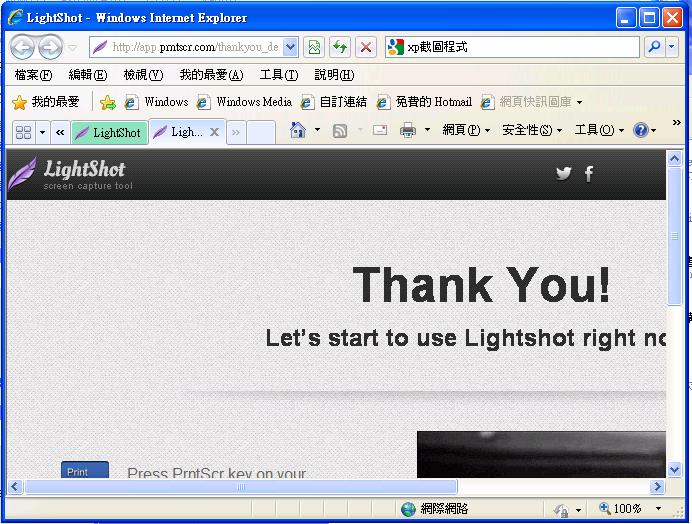Click the 100% zoom level button

coord(620,509)
